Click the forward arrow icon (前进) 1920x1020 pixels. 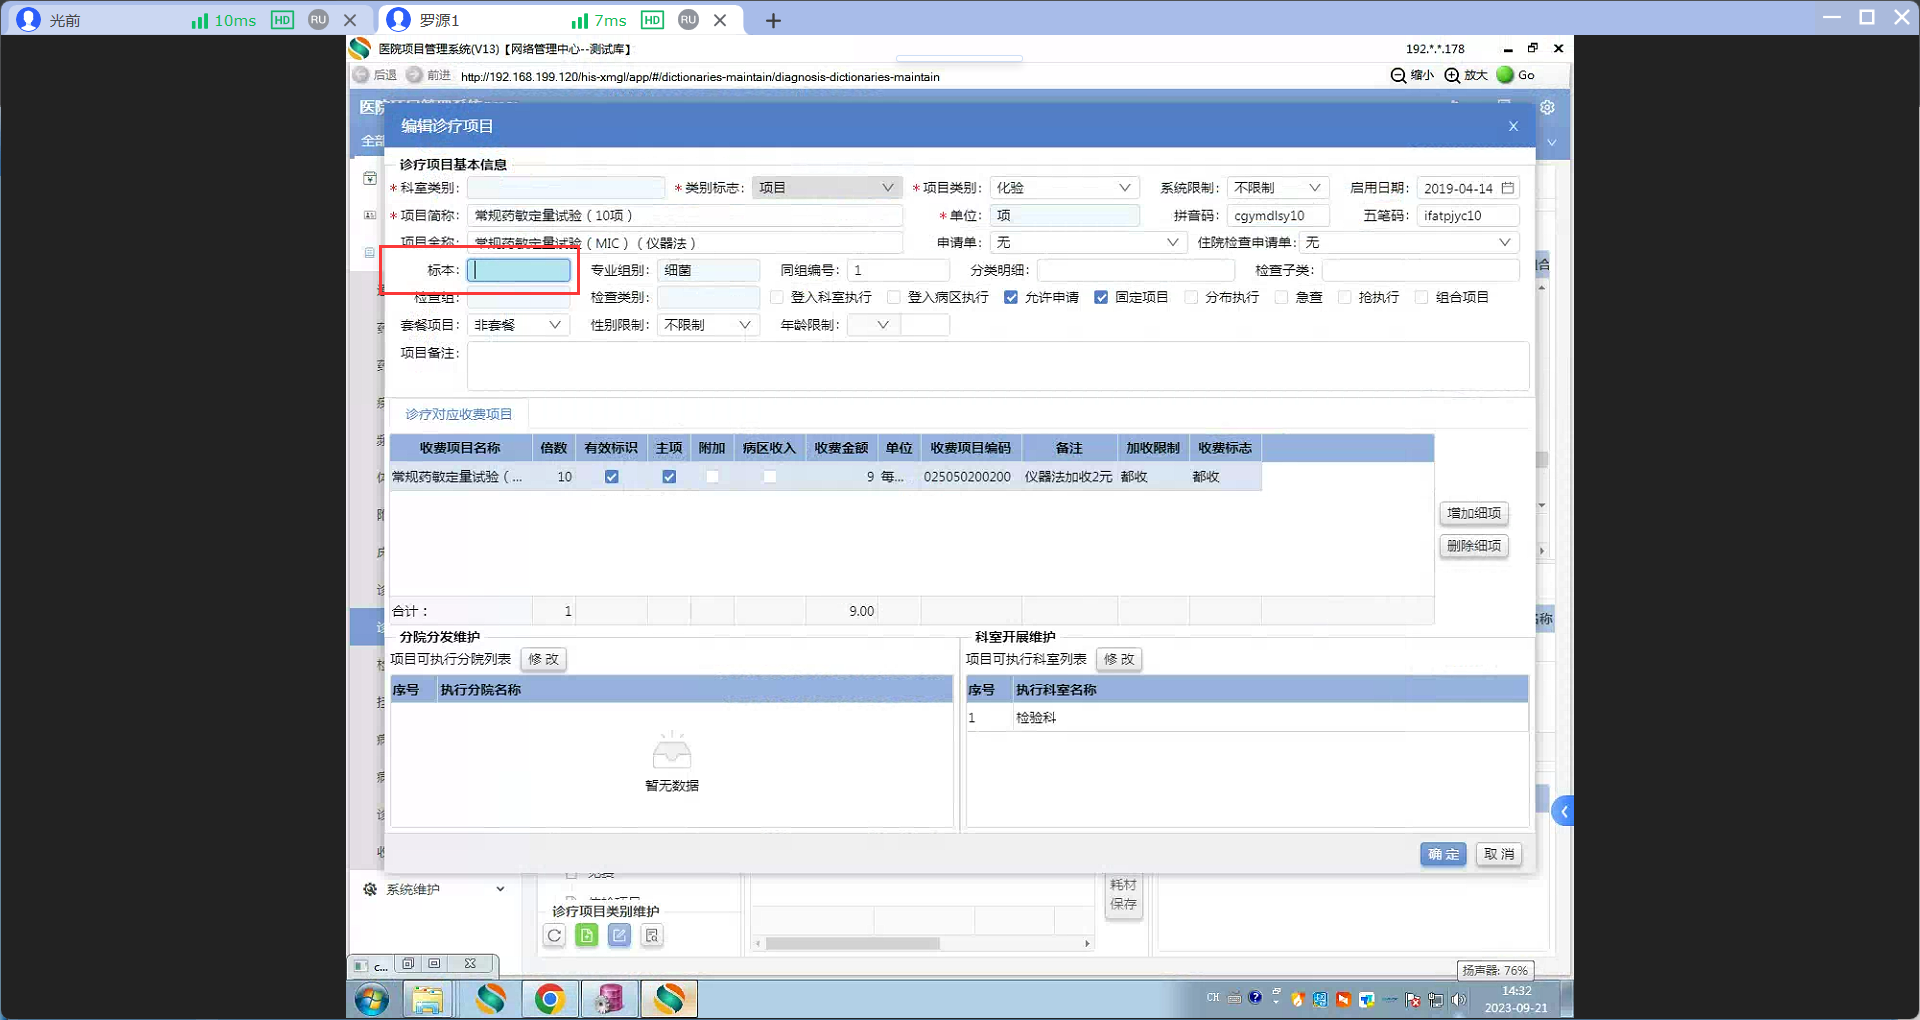[414, 75]
